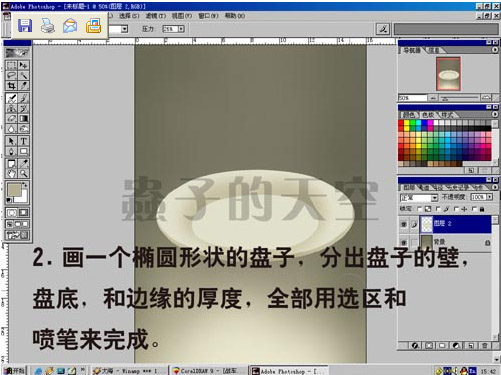This screenshot has height=375, width=501.
Task: Open the 帮助 menu
Action: click(235, 16)
